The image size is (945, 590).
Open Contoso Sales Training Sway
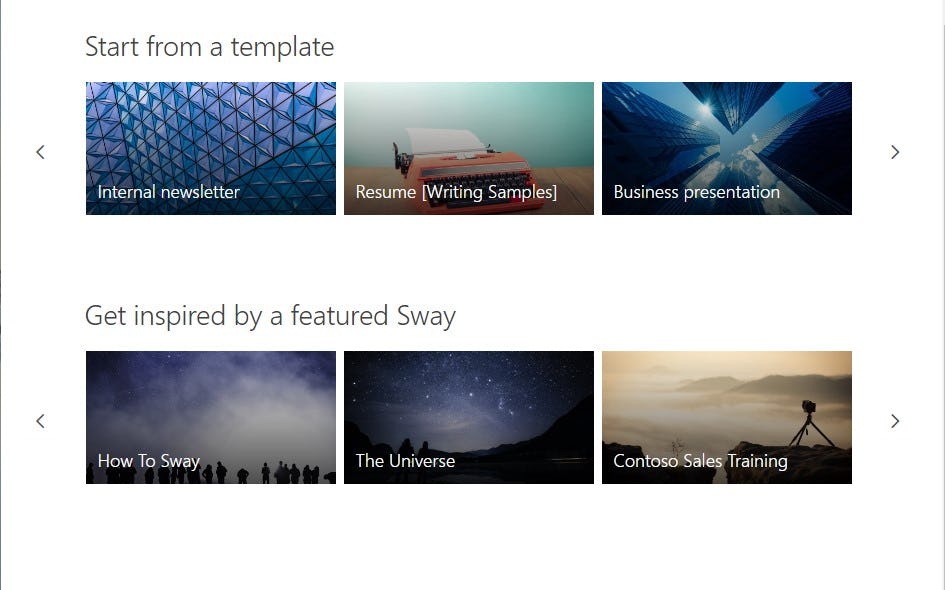pyautogui.click(x=726, y=417)
